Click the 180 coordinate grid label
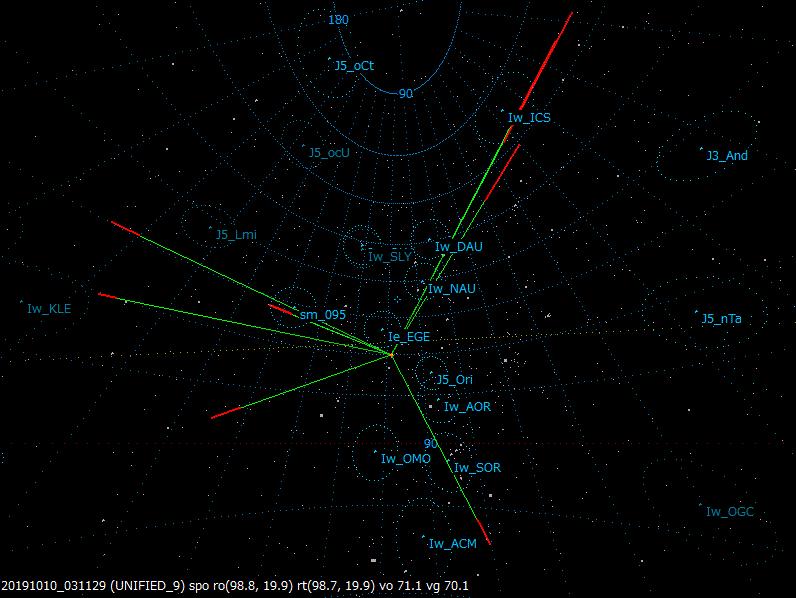Viewport: 796px width, 598px height. pyautogui.click(x=338, y=20)
